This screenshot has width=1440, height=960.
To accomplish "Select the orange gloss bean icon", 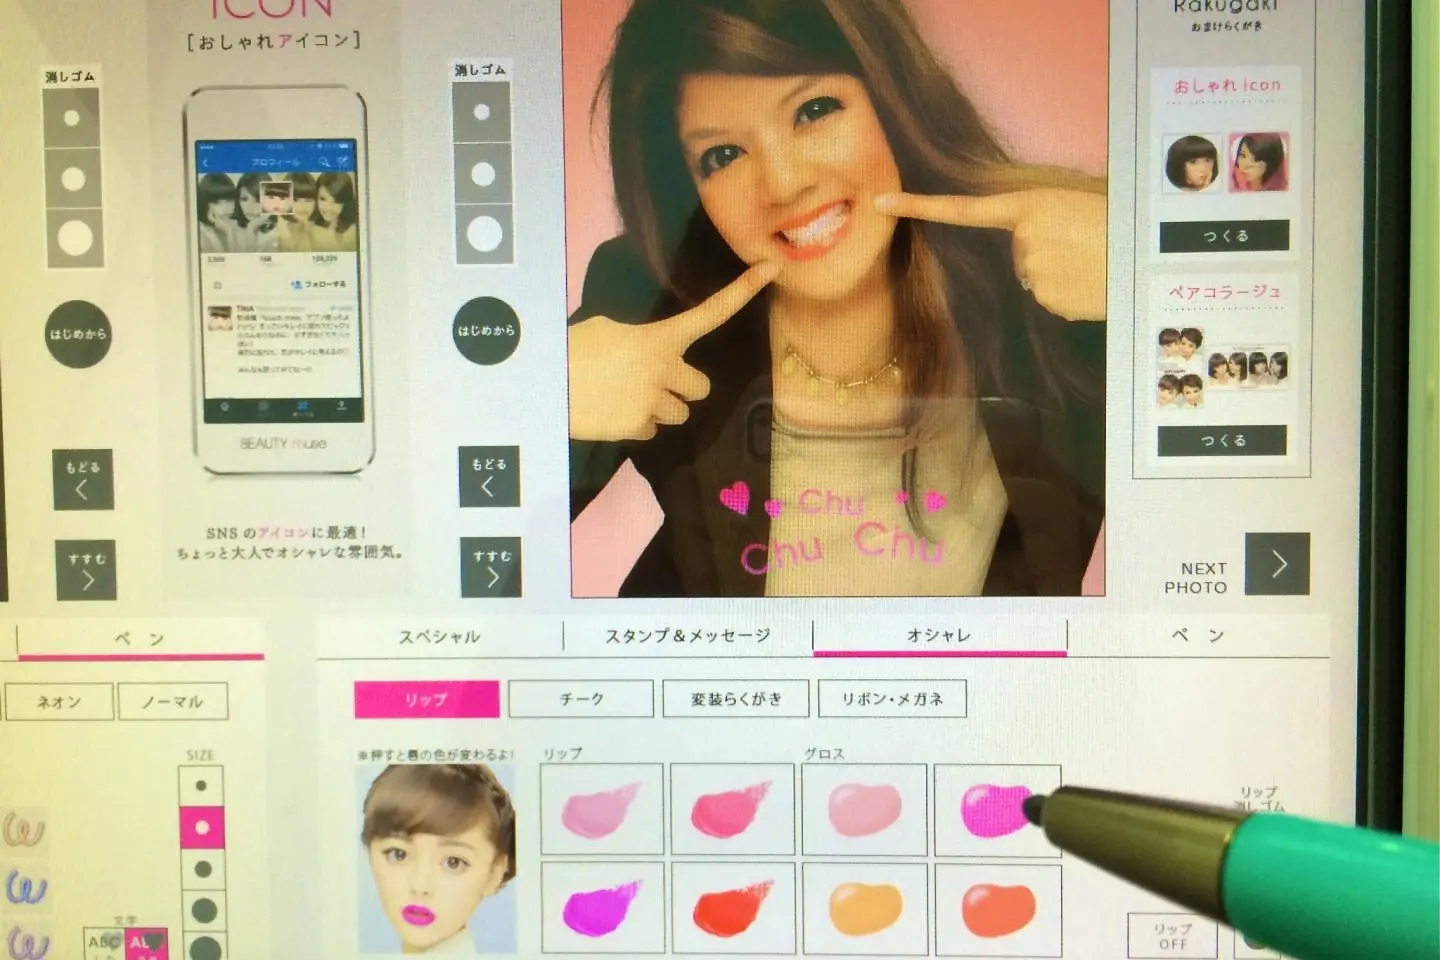I will tap(864, 909).
